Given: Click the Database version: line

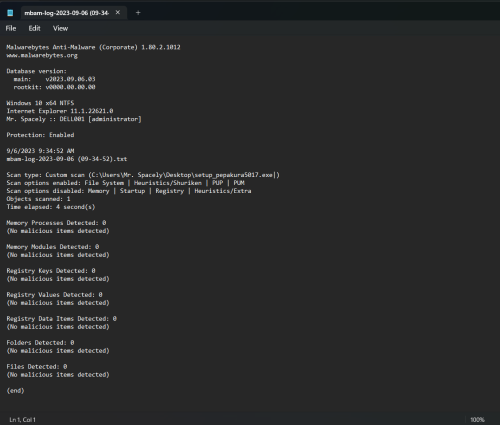Looking at the screenshot, I should coord(37,71).
